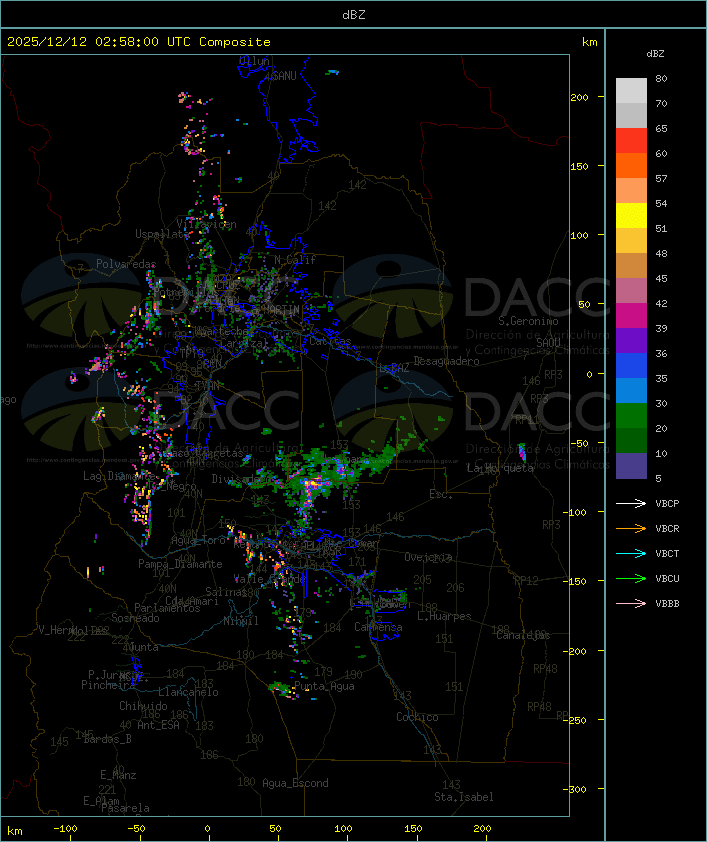Screen dimensions: 707x842
Task: Click the VBBB legend label
Action: tap(667, 604)
